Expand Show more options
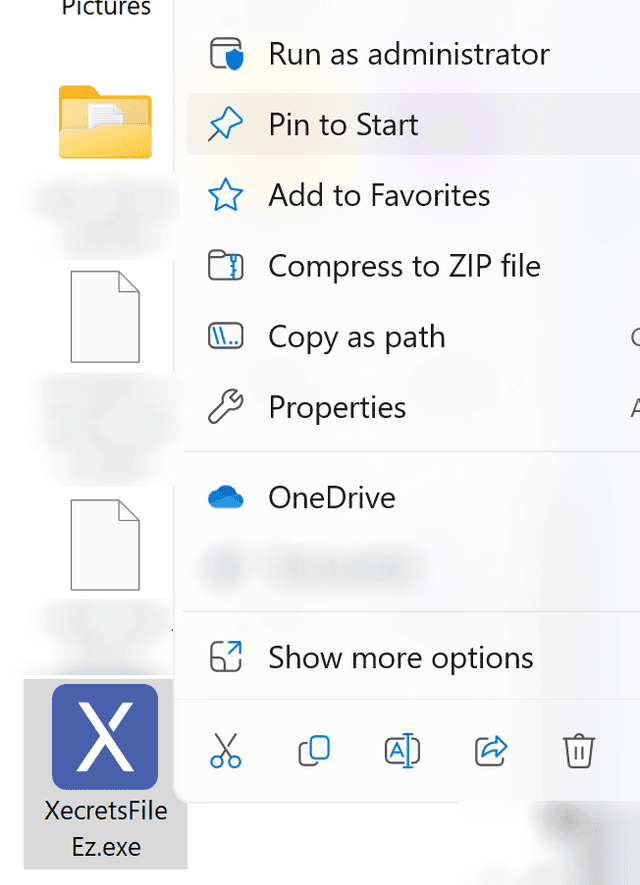This screenshot has width=640, height=885. [400, 657]
